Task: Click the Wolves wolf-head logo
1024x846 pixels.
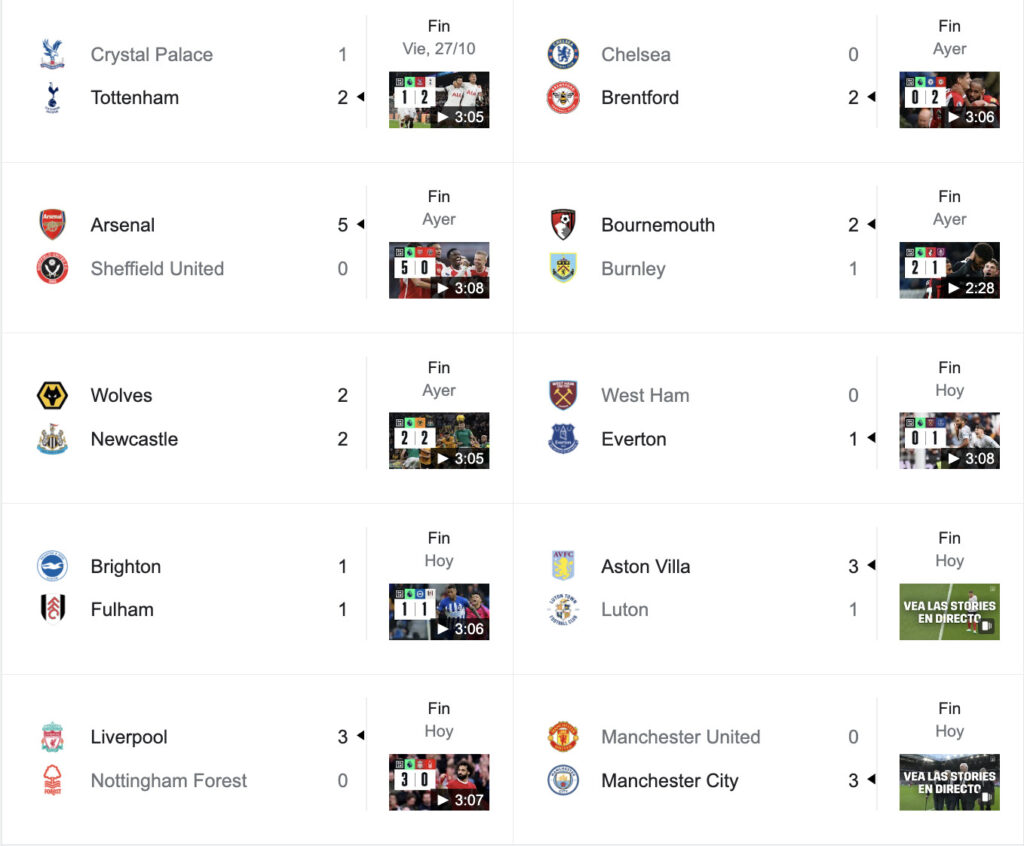Action: point(52,395)
